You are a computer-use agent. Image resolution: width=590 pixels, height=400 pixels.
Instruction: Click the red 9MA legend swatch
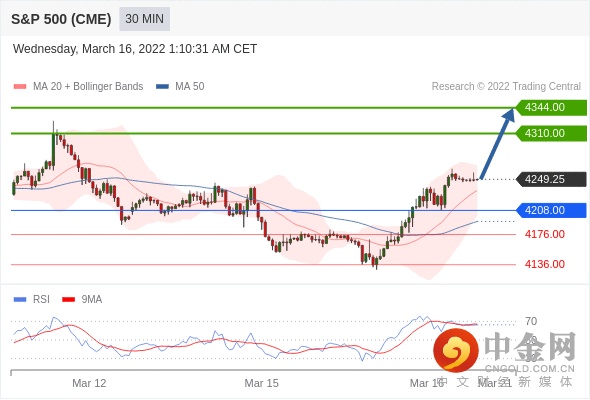point(68,300)
